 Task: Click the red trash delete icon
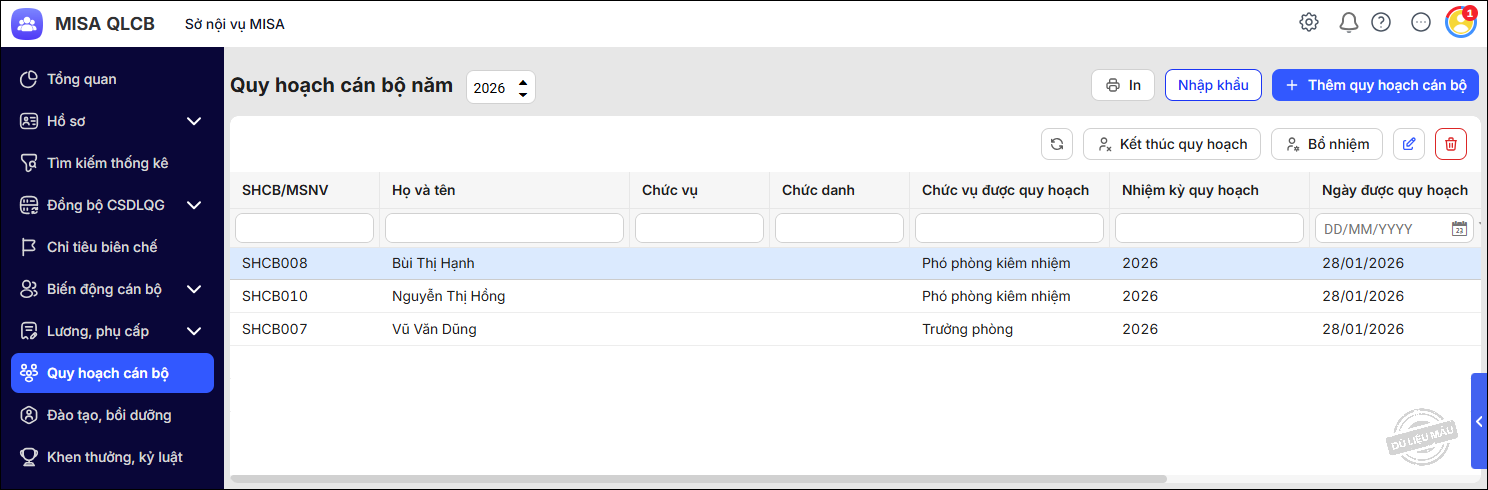(1450, 144)
